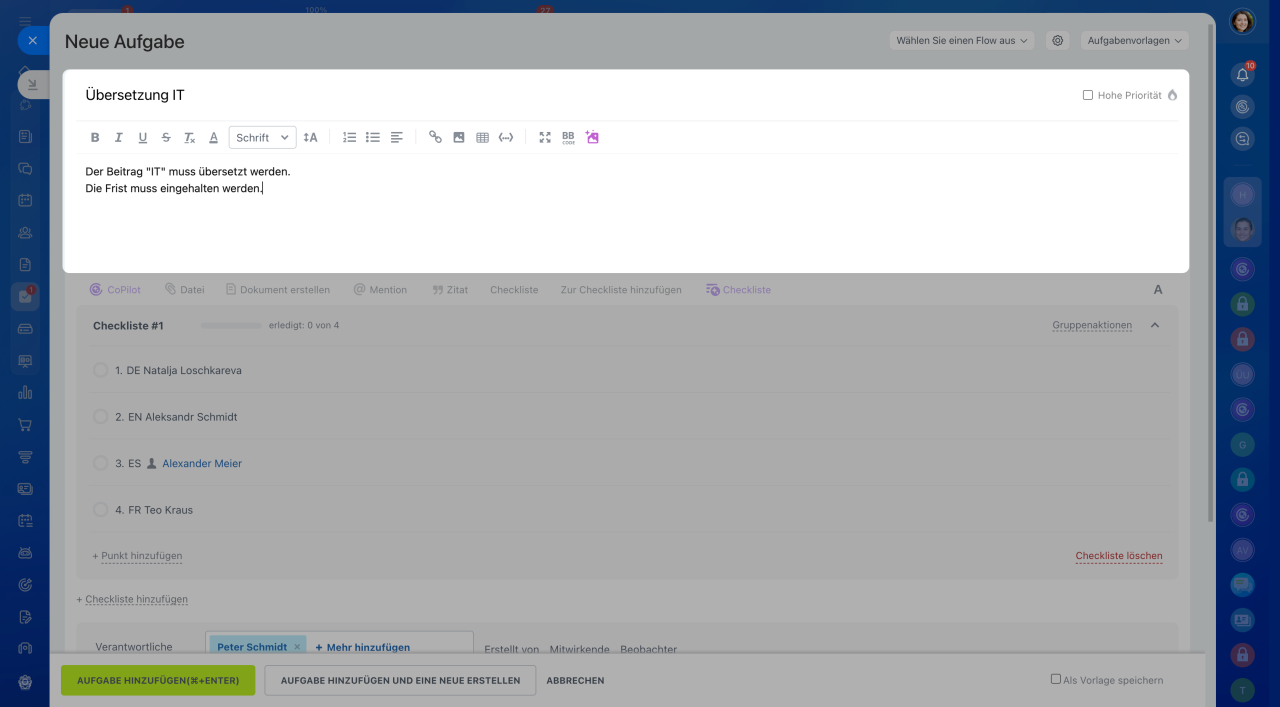The height and width of the screenshot is (707, 1280).
Task: Open text color picker icon
Action: (213, 138)
